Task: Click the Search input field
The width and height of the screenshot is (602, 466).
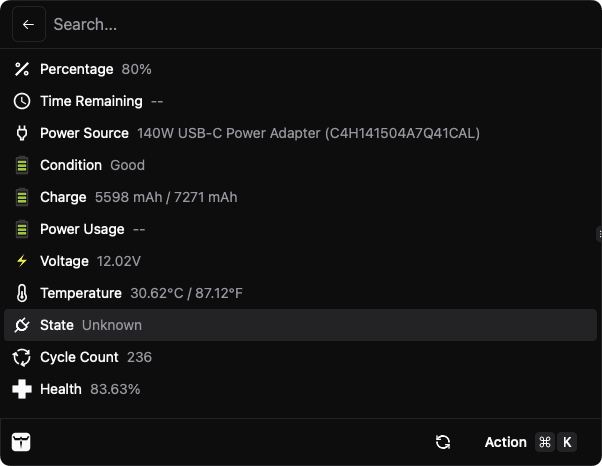Action: click(300, 25)
